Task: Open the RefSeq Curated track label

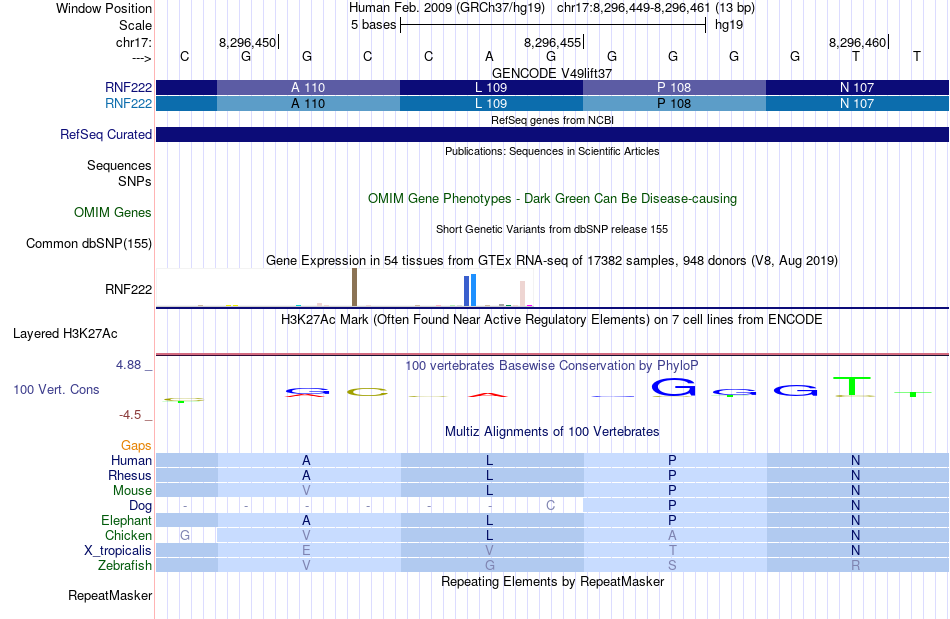Action: click(106, 134)
